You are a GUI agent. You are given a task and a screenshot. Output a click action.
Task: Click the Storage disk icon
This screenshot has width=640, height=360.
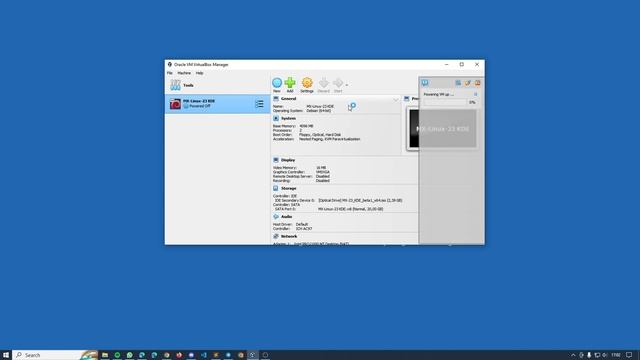(x=276, y=188)
